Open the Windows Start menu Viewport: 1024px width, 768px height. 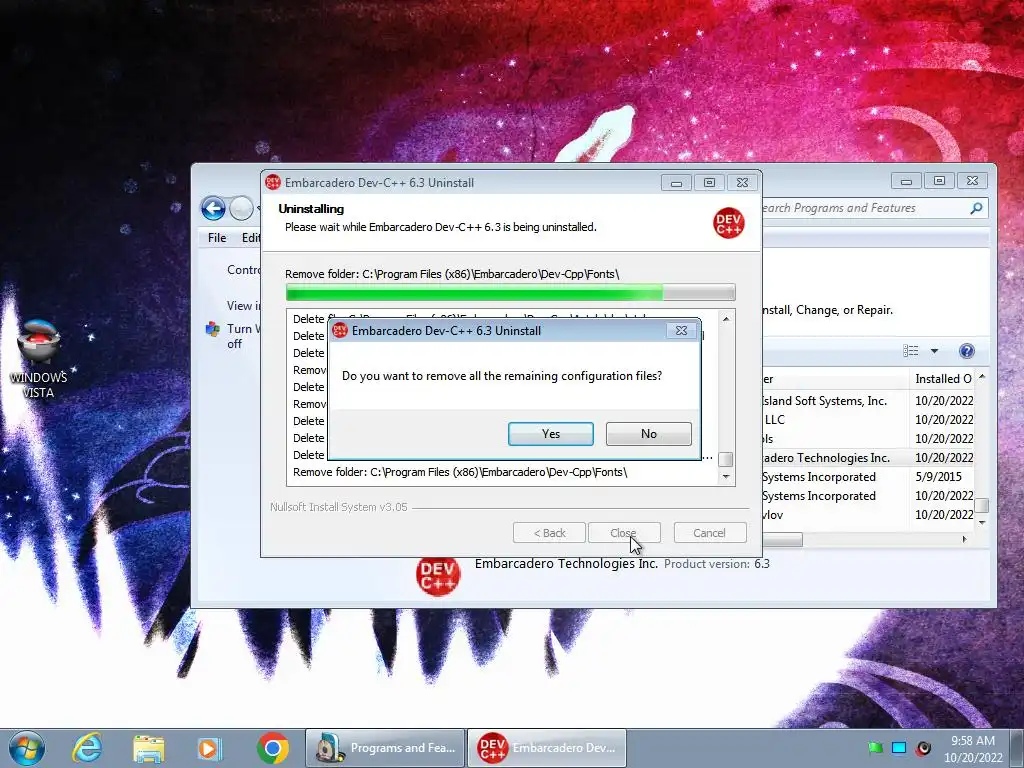click(27, 748)
